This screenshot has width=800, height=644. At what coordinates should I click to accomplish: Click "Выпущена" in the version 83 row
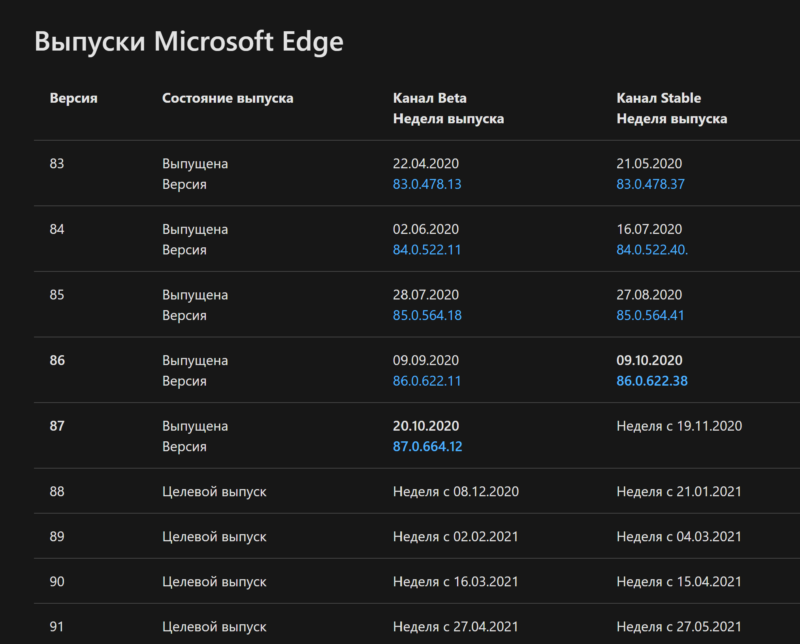click(x=195, y=164)
